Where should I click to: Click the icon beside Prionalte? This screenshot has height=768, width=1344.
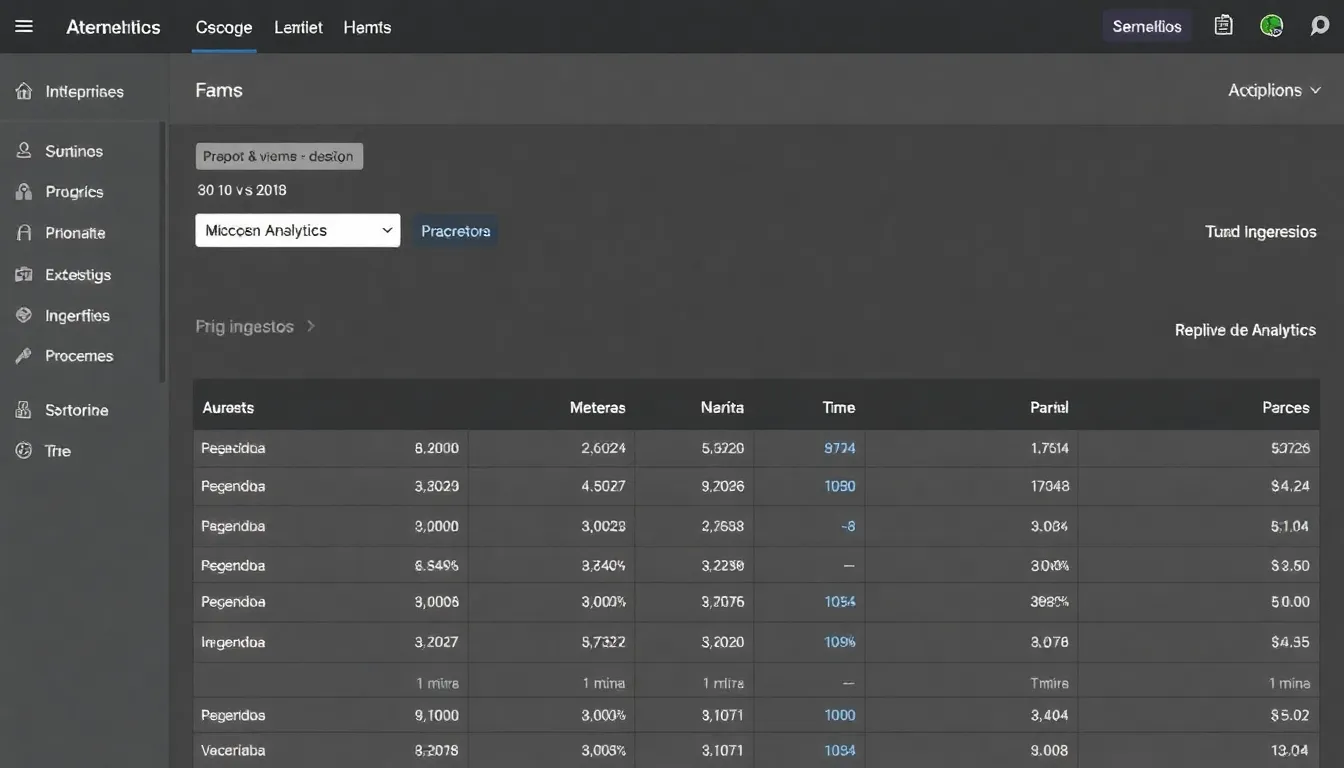(x=24, y=232)
